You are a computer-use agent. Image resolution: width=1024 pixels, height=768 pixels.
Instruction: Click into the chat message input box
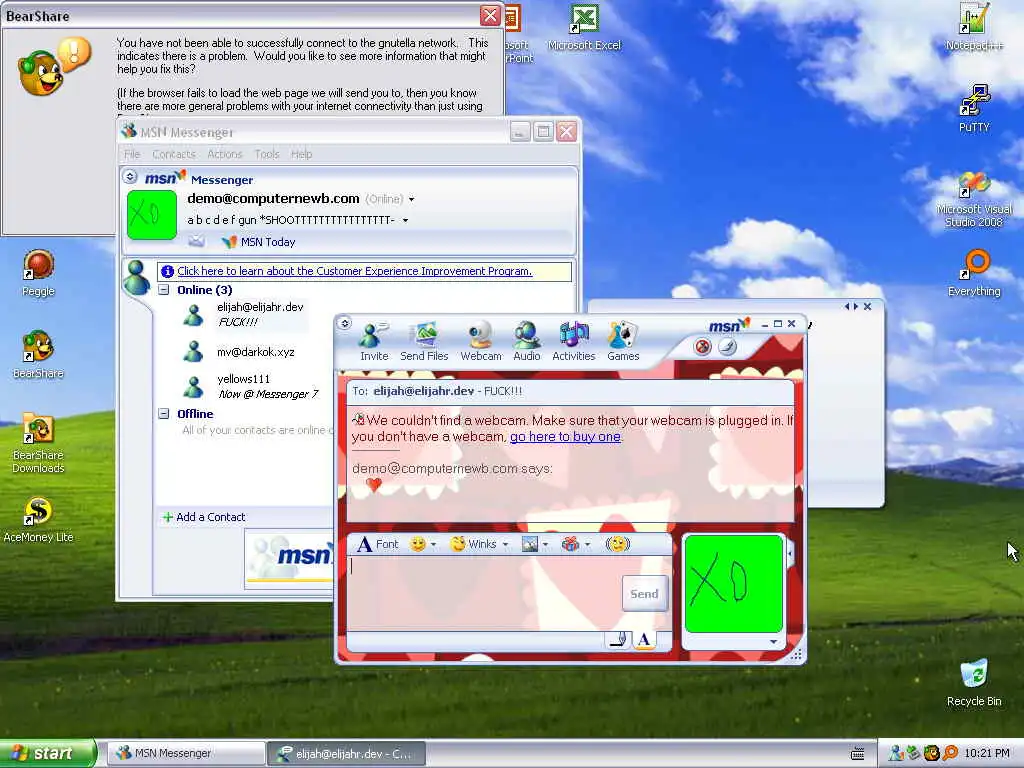[483, 593]
